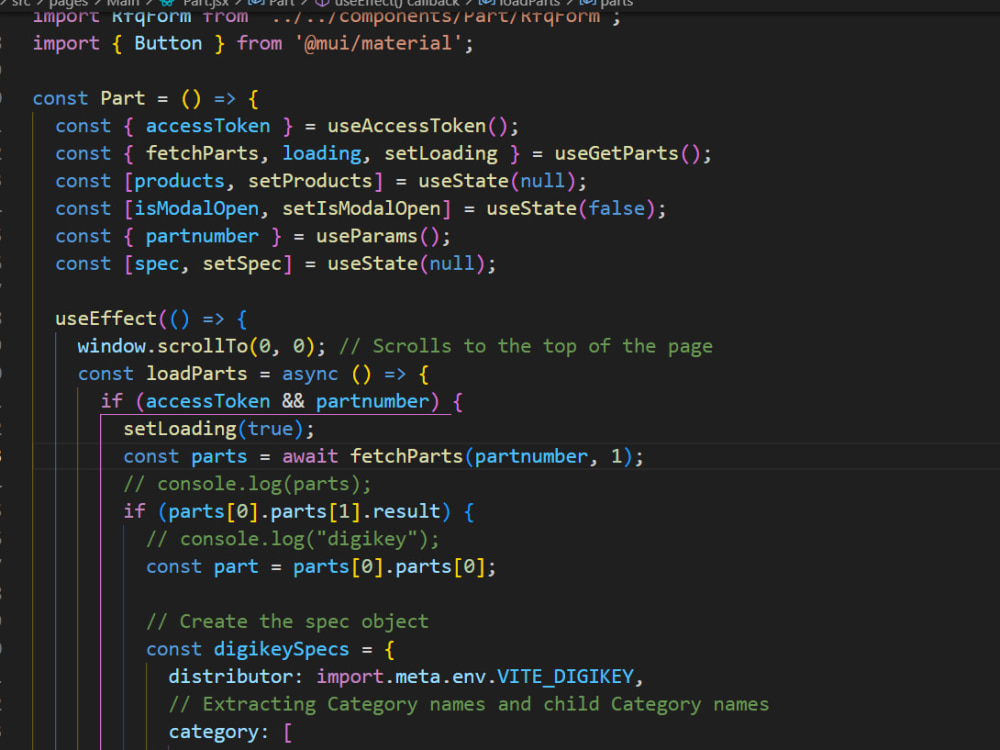Click the 'console.log("digikey")' comment line
The height and width of the screenshot is (750, 1000).
coord(293,539)
